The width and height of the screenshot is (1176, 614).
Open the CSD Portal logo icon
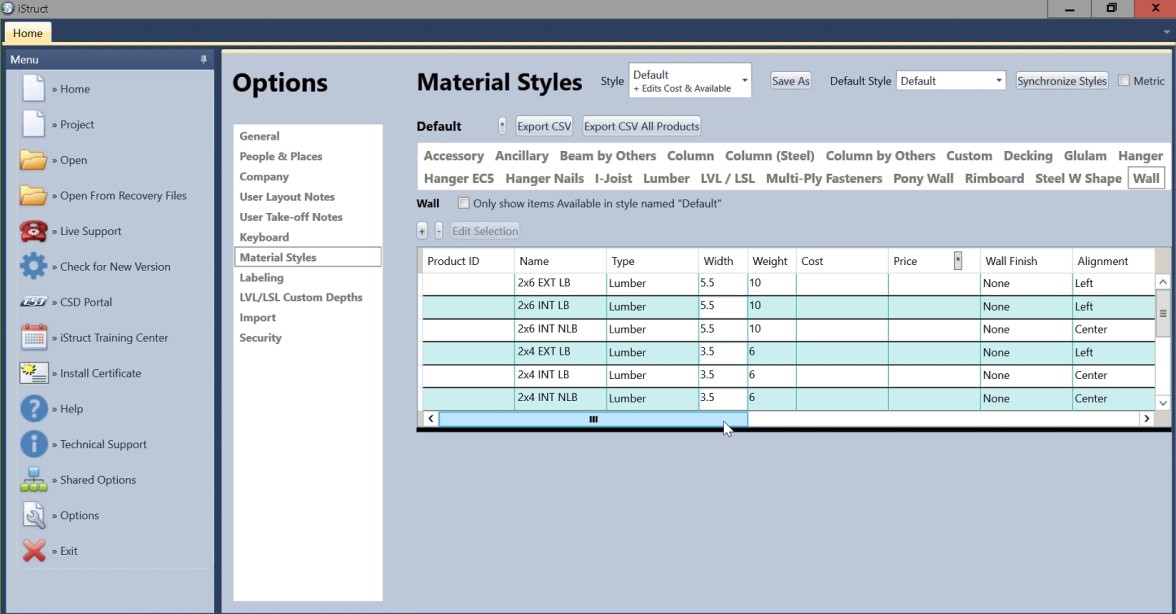point(34,302)
